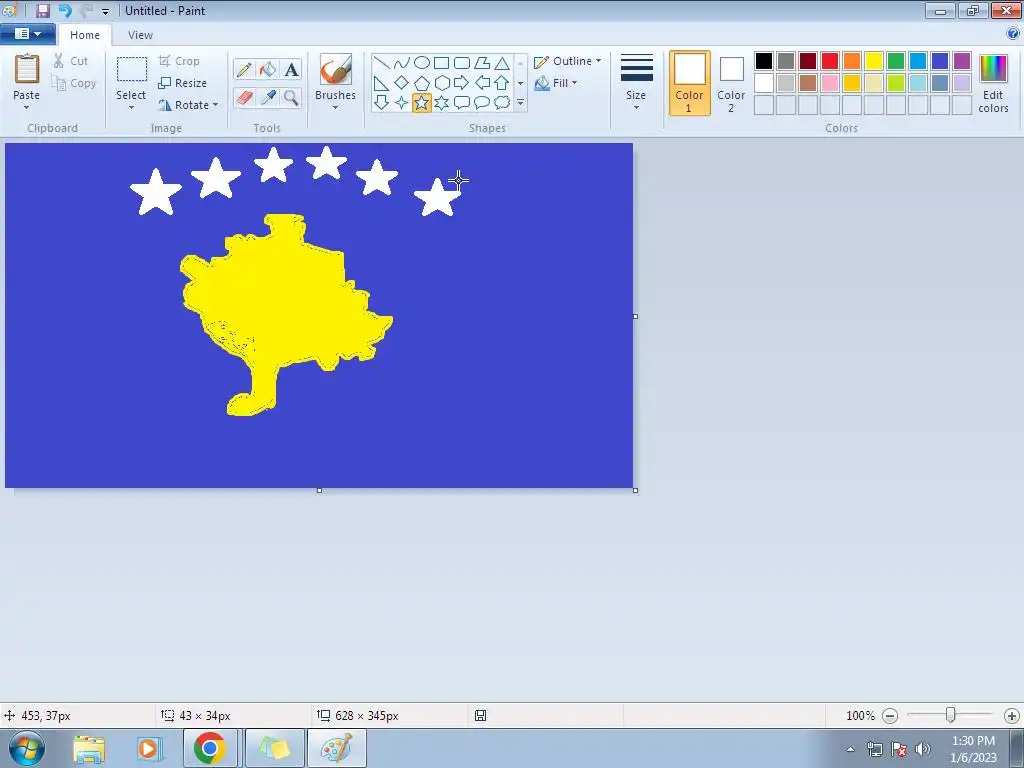
Task: Open Google Chrome from the taskbar
Action: (x=210, y=748)
